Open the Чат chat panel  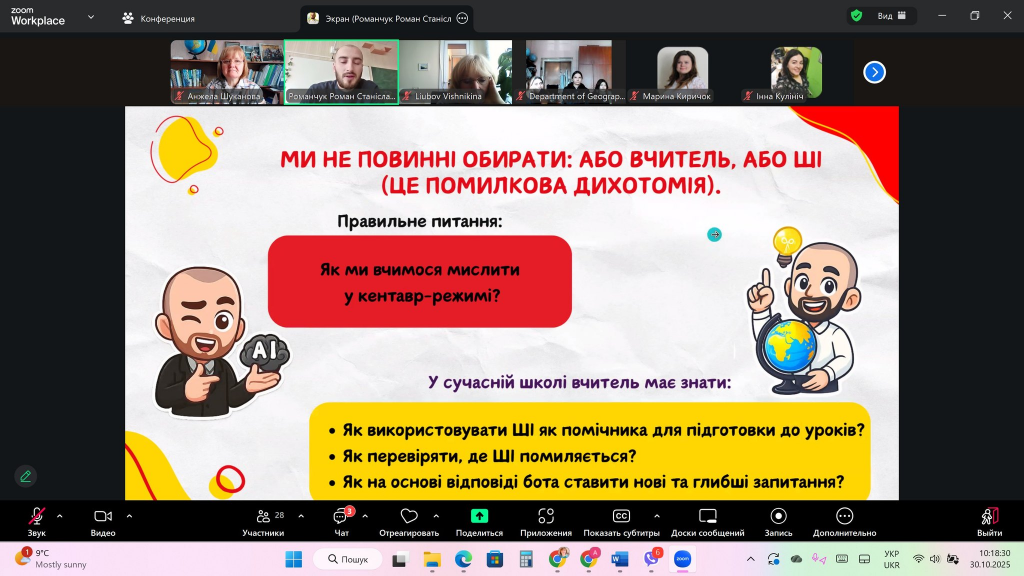[x=341, y=517]
